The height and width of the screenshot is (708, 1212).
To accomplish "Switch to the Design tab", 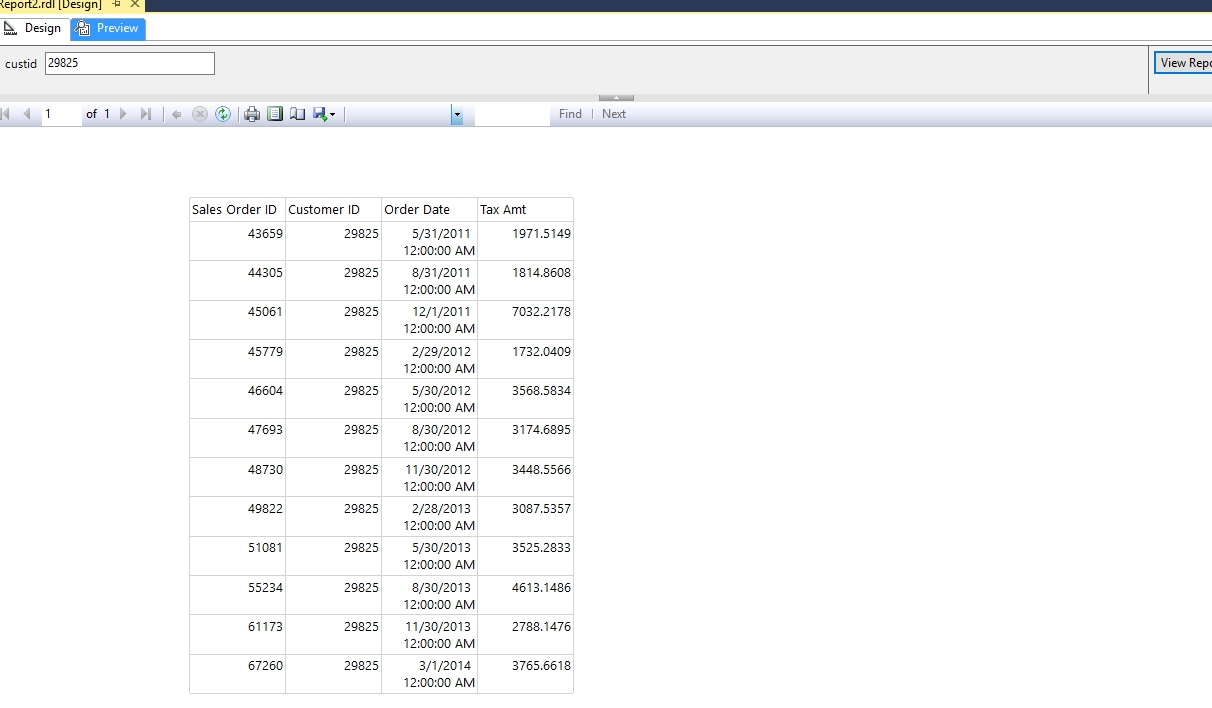I will tap(34, 29).
